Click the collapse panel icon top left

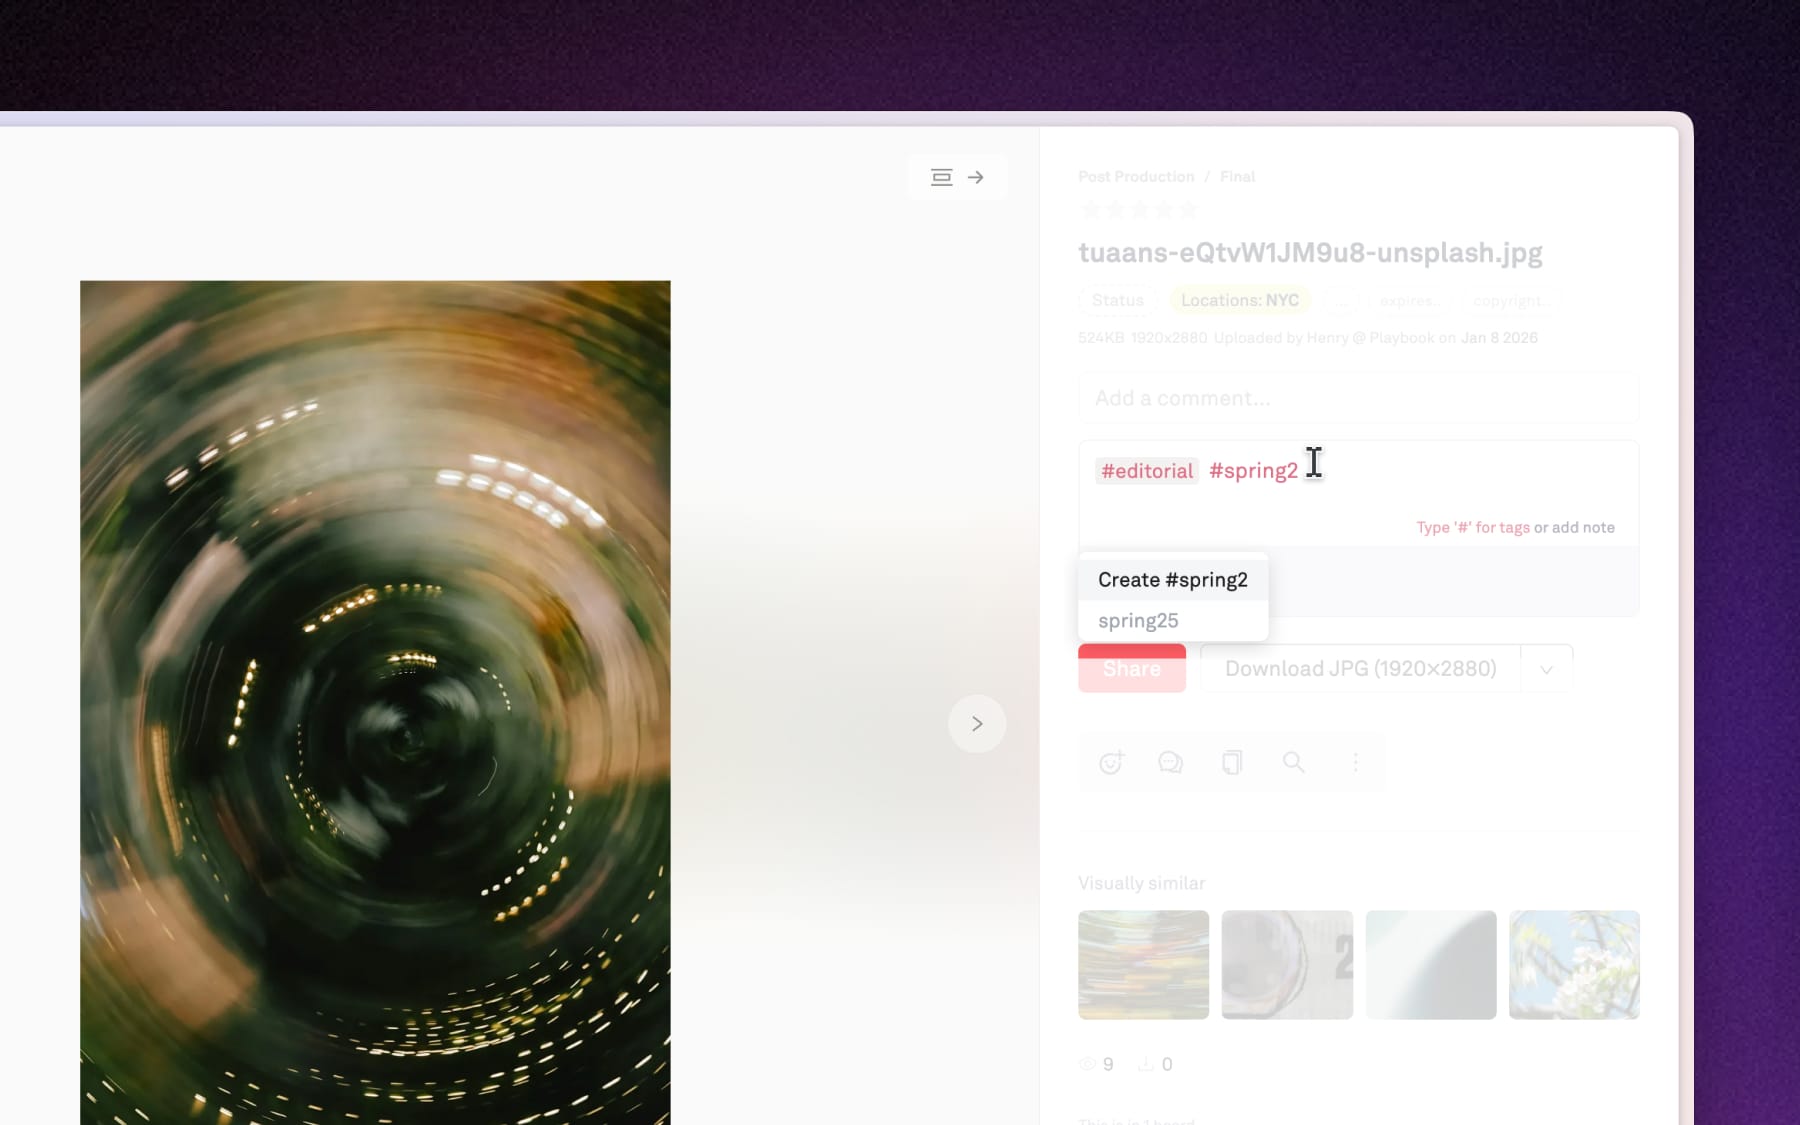point(940,177)
